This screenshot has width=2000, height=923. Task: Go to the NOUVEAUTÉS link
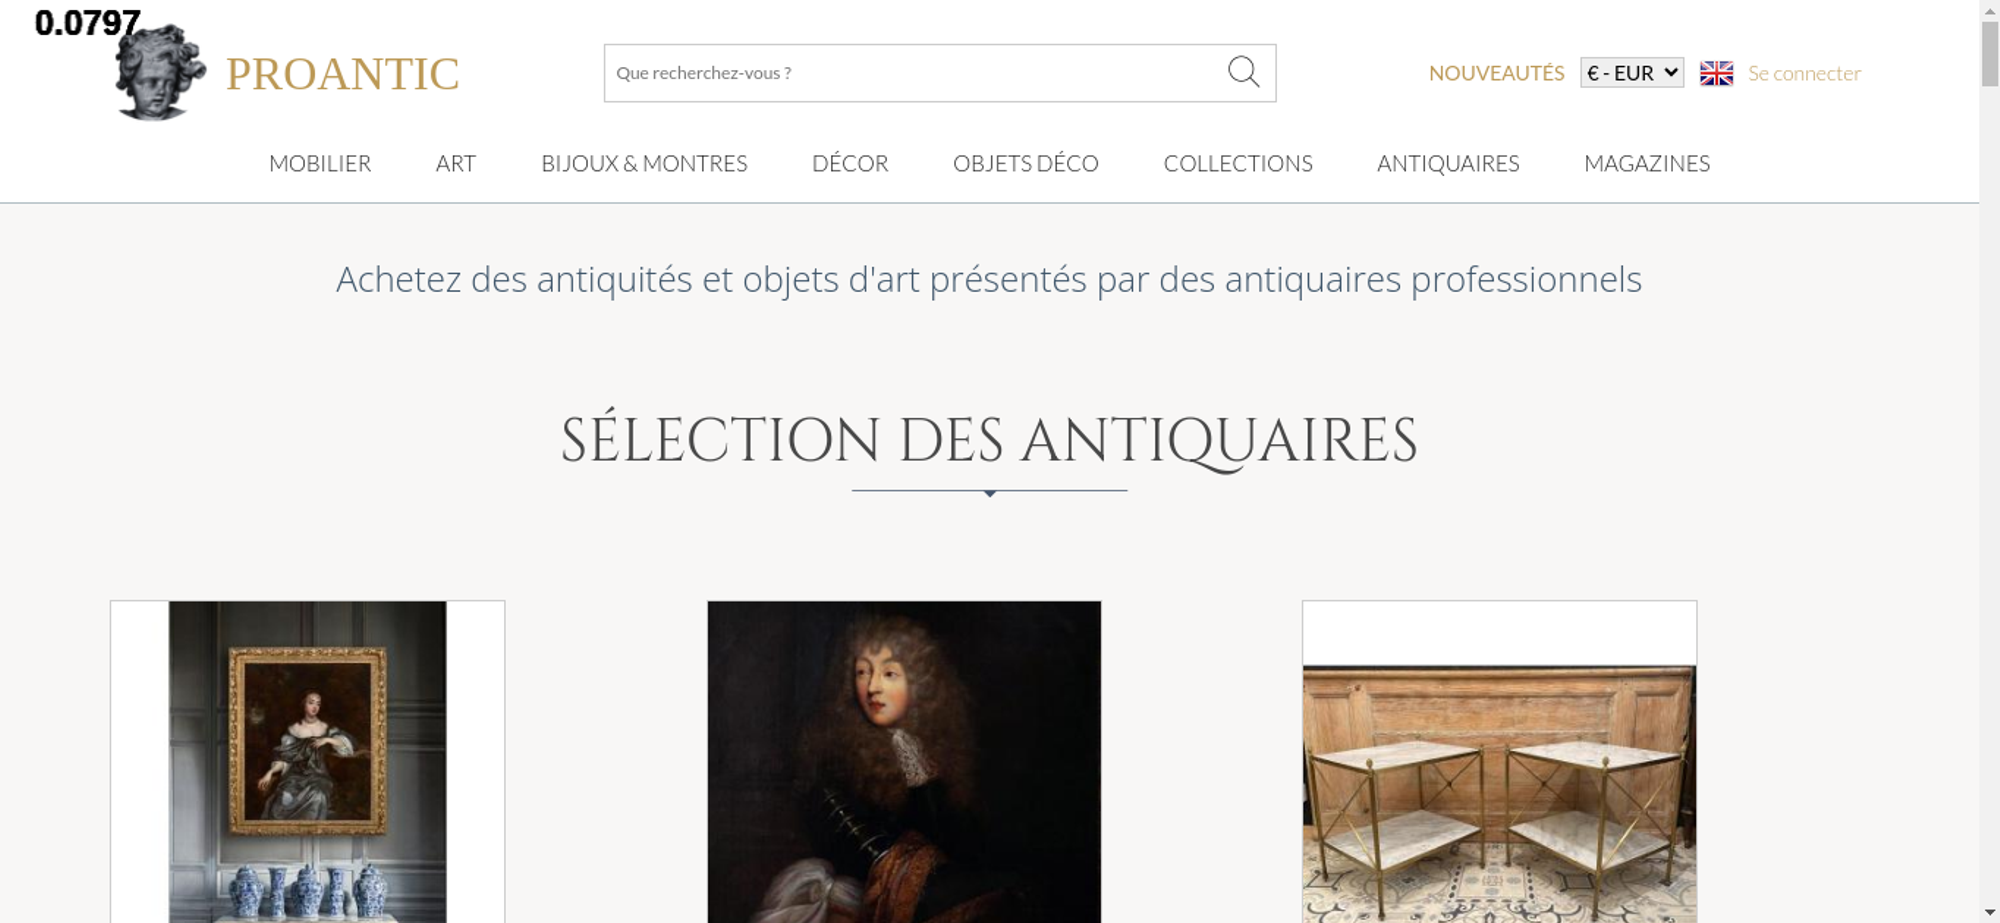1496,73
